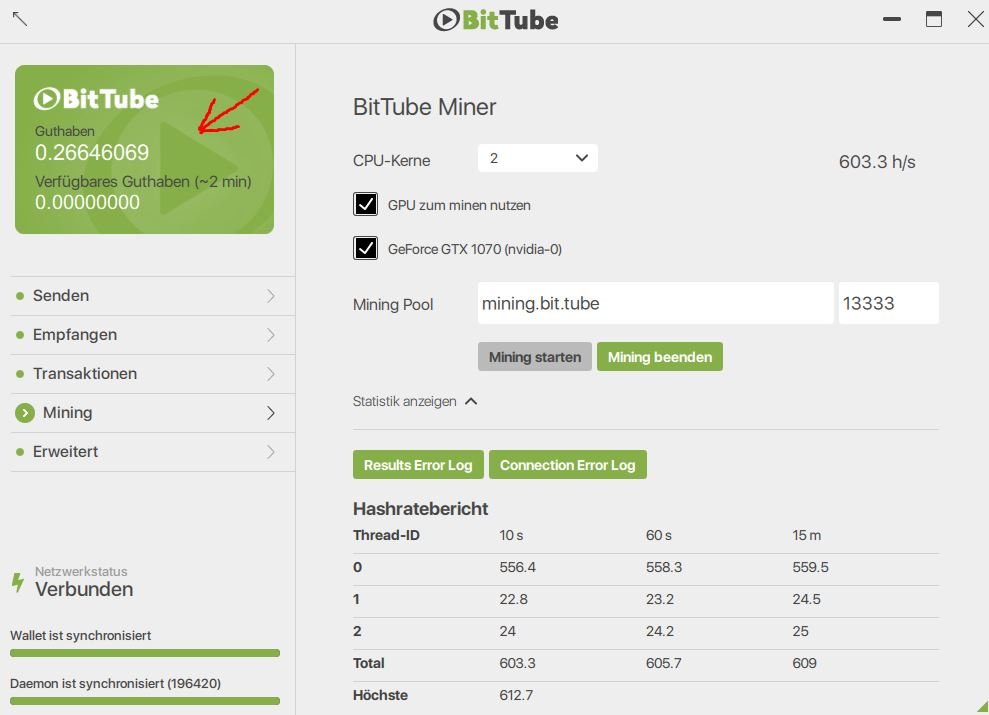Click the 'Mining beenden' button
Viewport: 989px width, 715px height.
[x=660, y=357]
